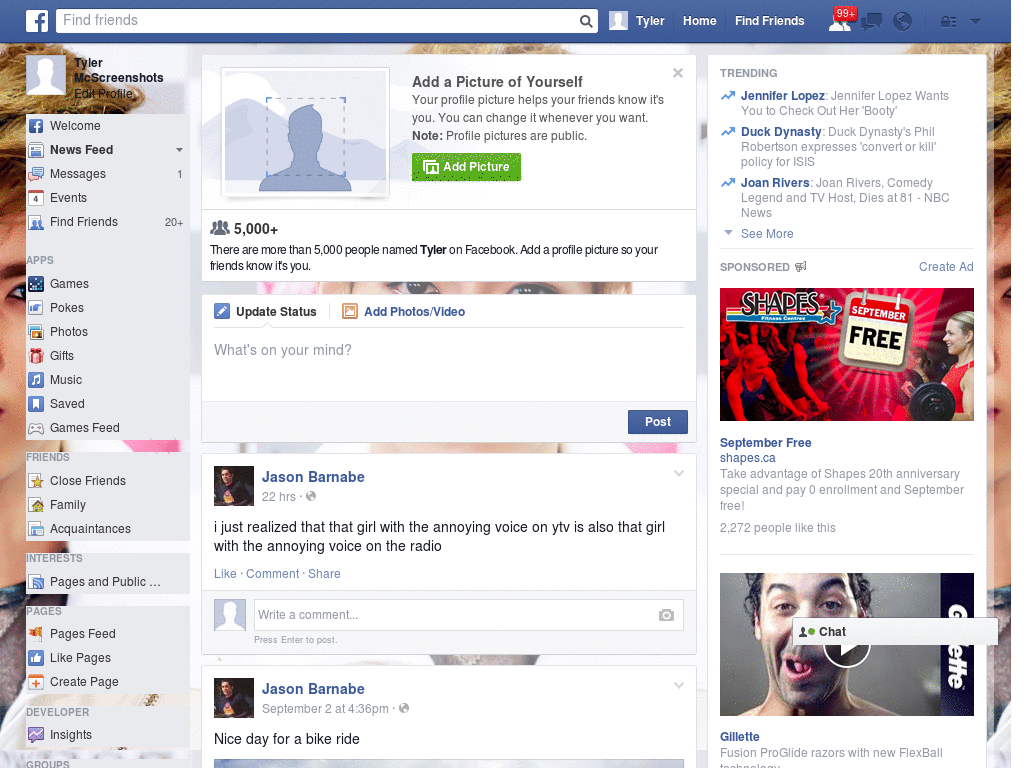Share the annoying voice post
This screenshot has height=768, width=1024.
tap(324, 573)
